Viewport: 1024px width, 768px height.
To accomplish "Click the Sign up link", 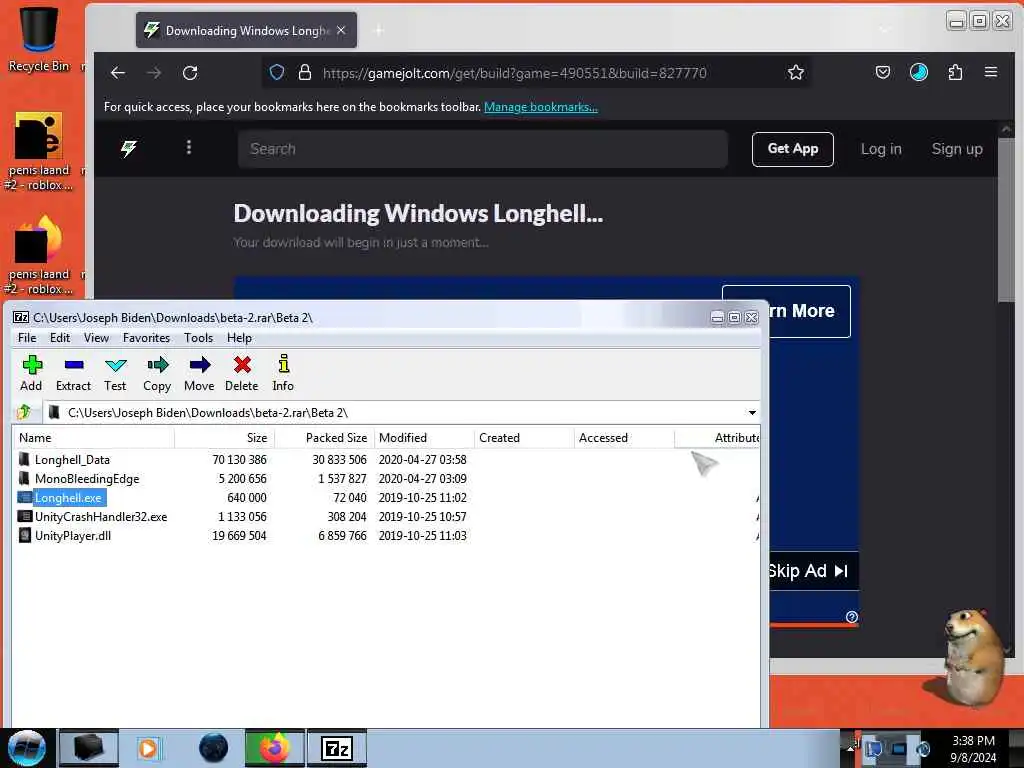I will pyautogui.click(x=957, y=149).
